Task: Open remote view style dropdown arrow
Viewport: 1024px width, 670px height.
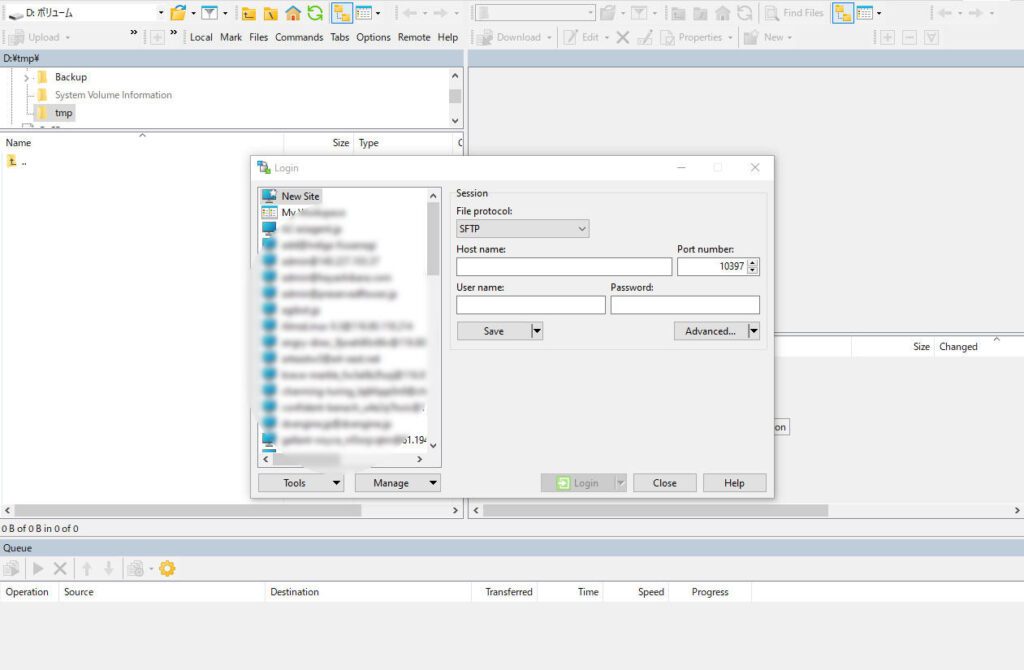Action: 879,13
